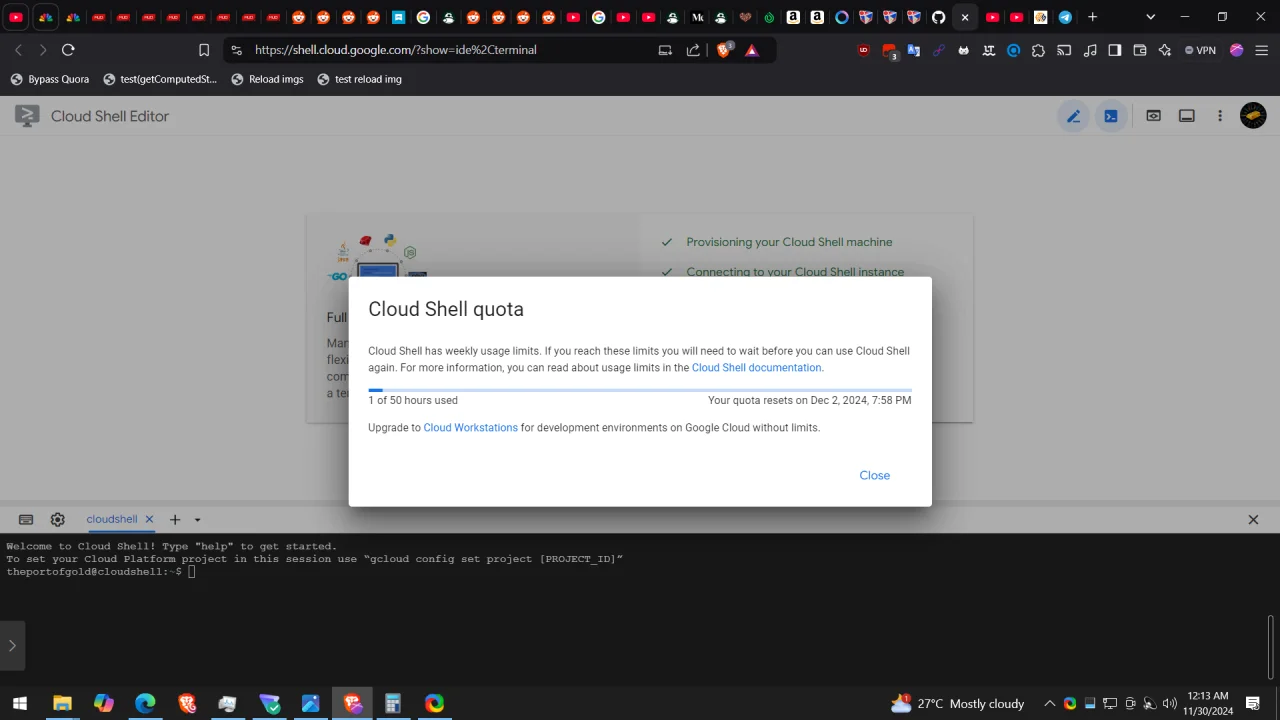The height and width of the screenshot is (720, 1280).
Task: Click the share page icon
Action: tap(693, 50)
